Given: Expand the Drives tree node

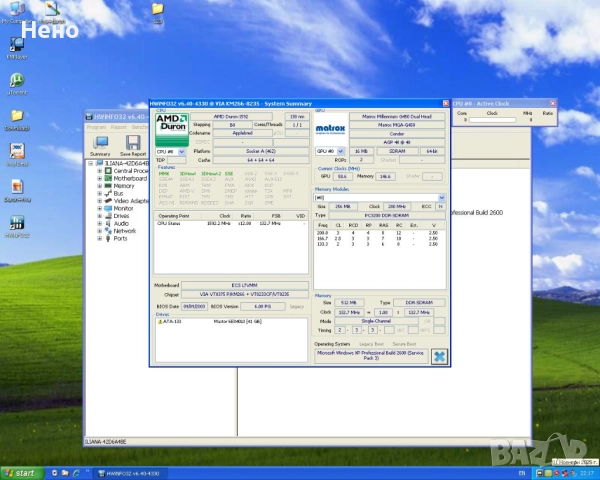Looking at the screenshot, I should tap(99, 216).
